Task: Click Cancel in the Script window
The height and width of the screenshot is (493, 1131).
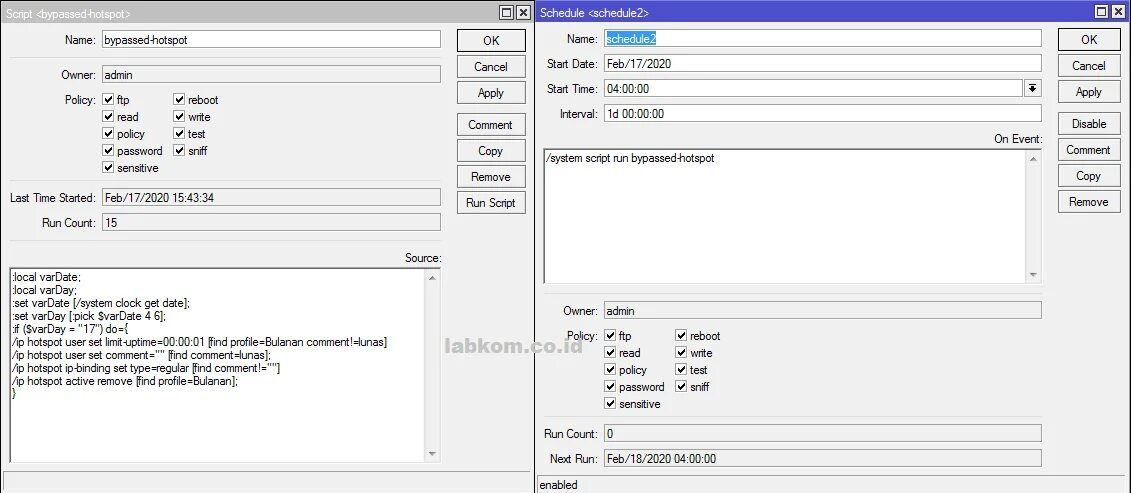Action: coord(491,66)
